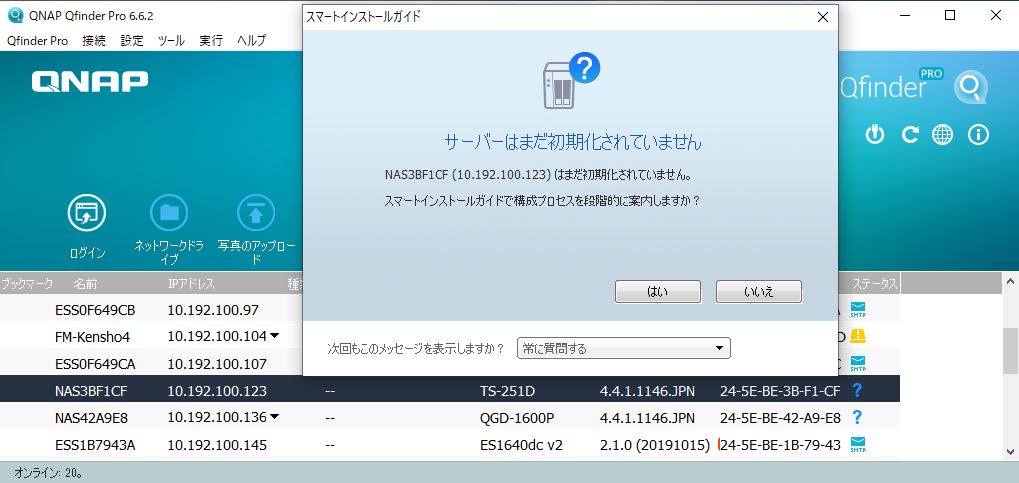Click the power icon in the header
The width and height of the screenshot is (1019, 483).
pos(875,135)
